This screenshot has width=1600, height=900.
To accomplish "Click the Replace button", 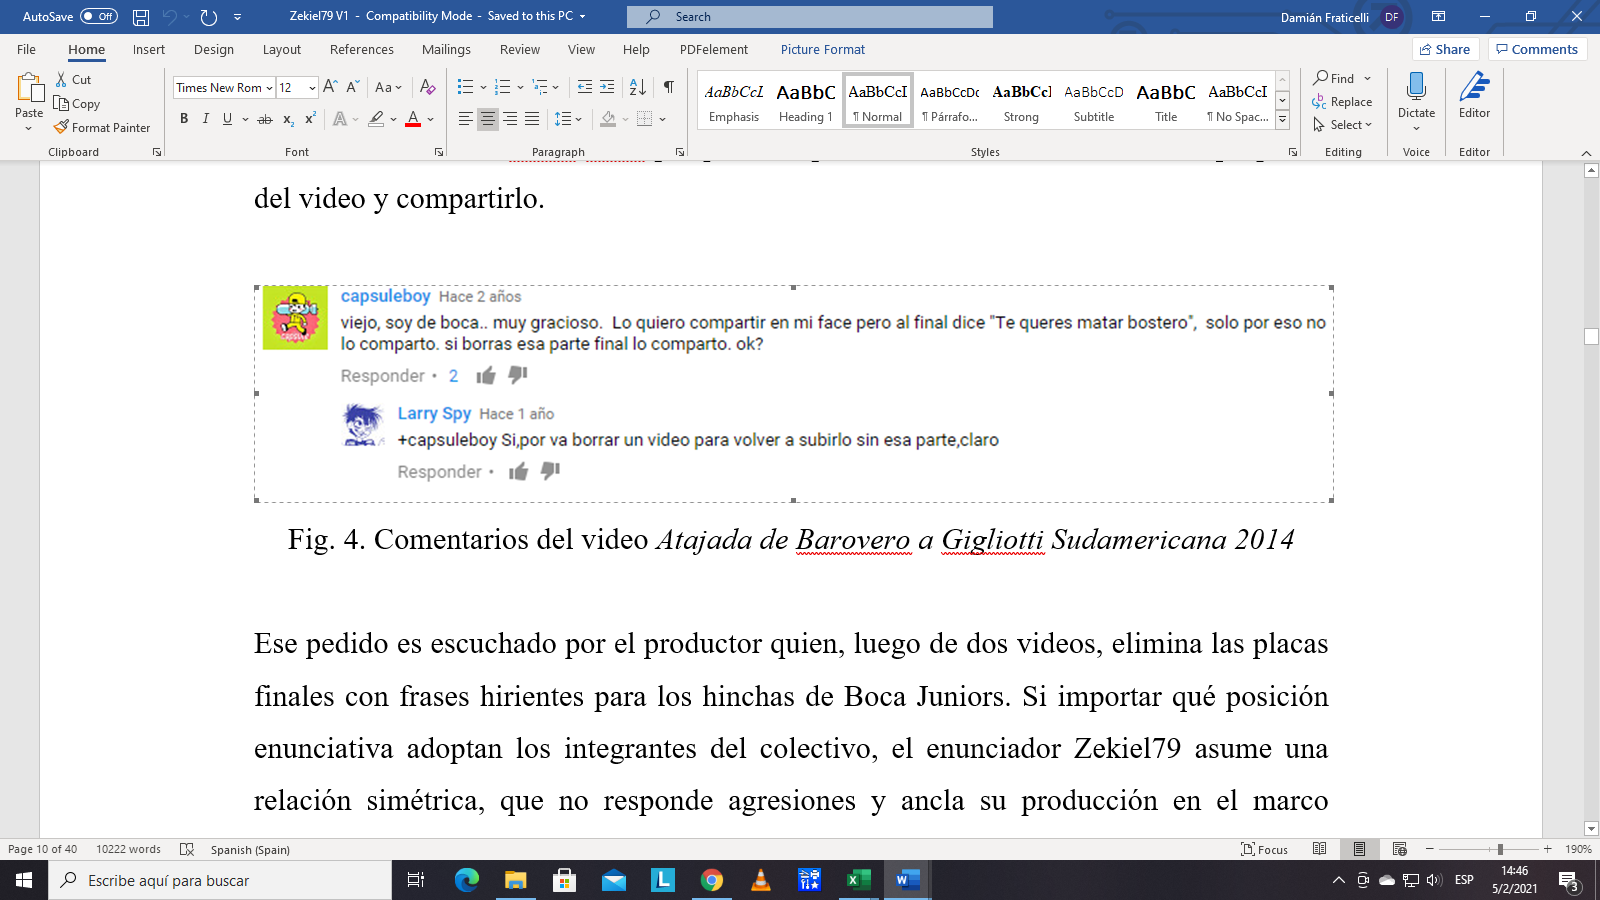I will (1342, 101).
